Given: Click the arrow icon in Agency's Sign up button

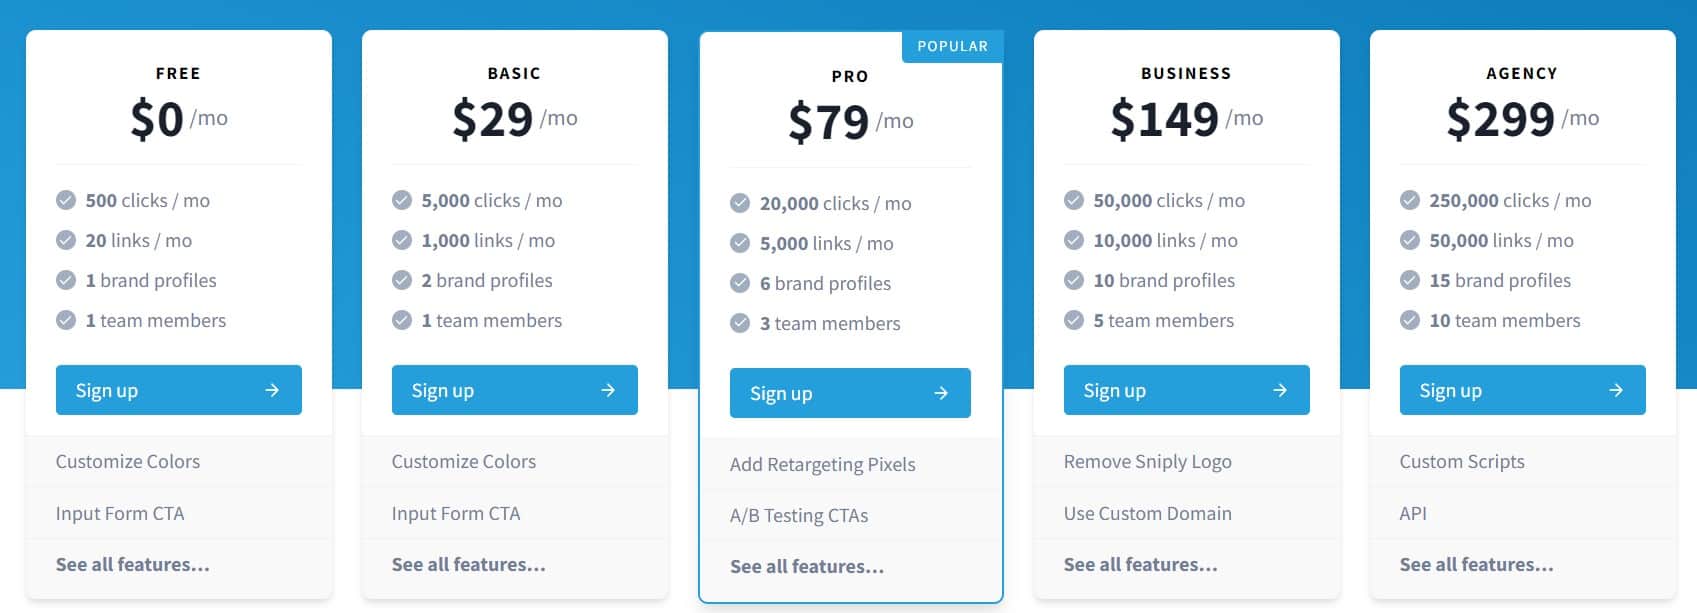Looking at the screenshot, I should 1617,390.
